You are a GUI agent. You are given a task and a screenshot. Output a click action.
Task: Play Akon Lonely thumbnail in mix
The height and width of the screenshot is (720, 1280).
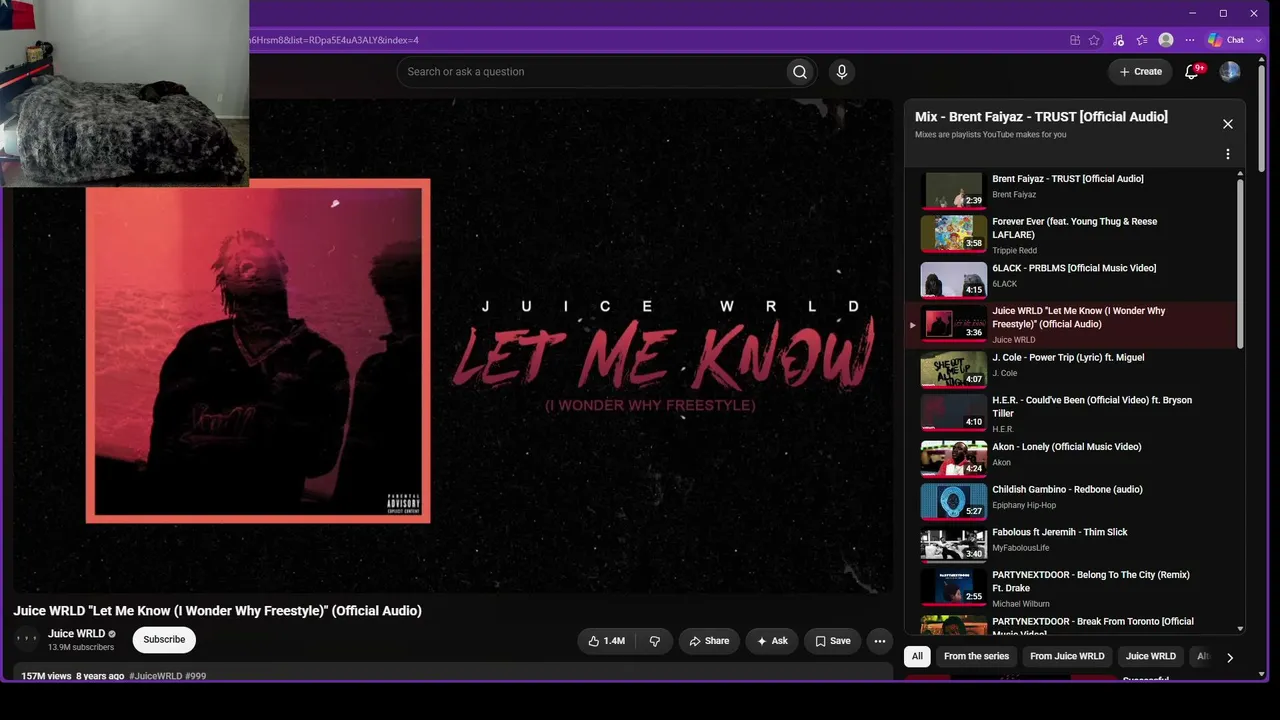pyautogui.click(x=954, y=459)
